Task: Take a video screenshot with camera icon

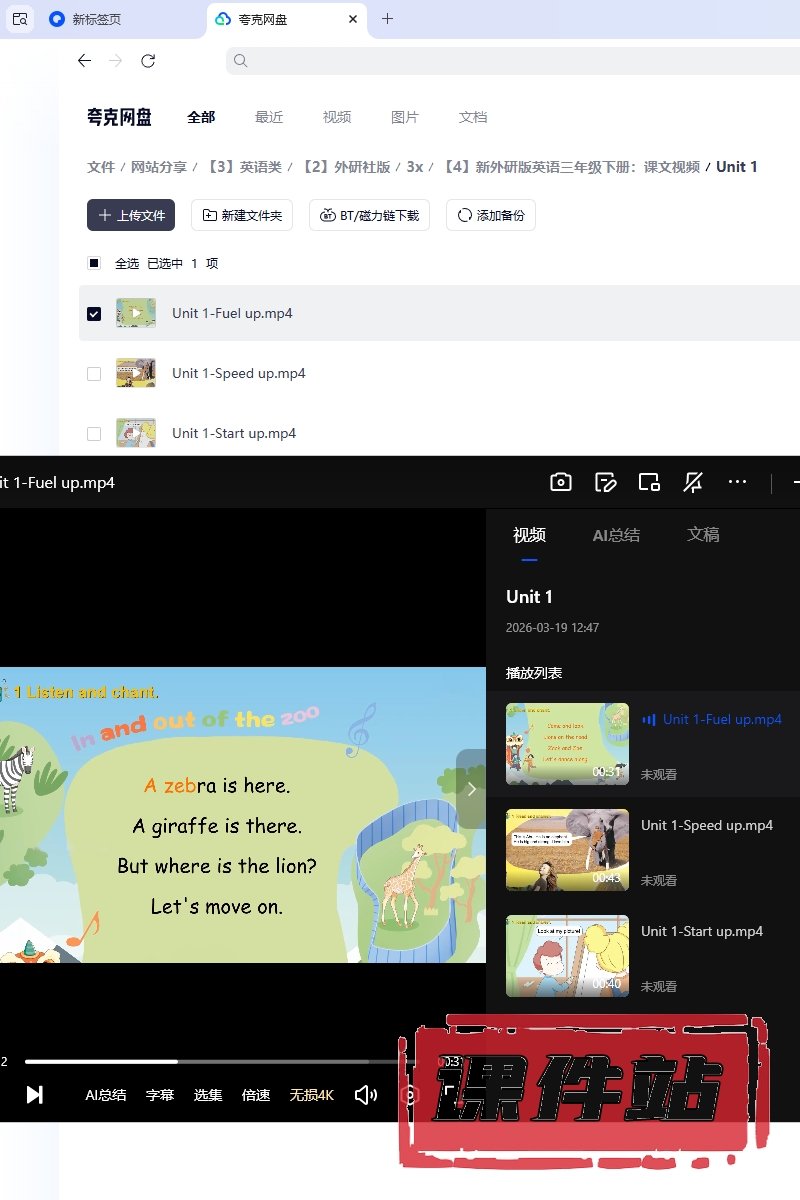Action: 561,483
